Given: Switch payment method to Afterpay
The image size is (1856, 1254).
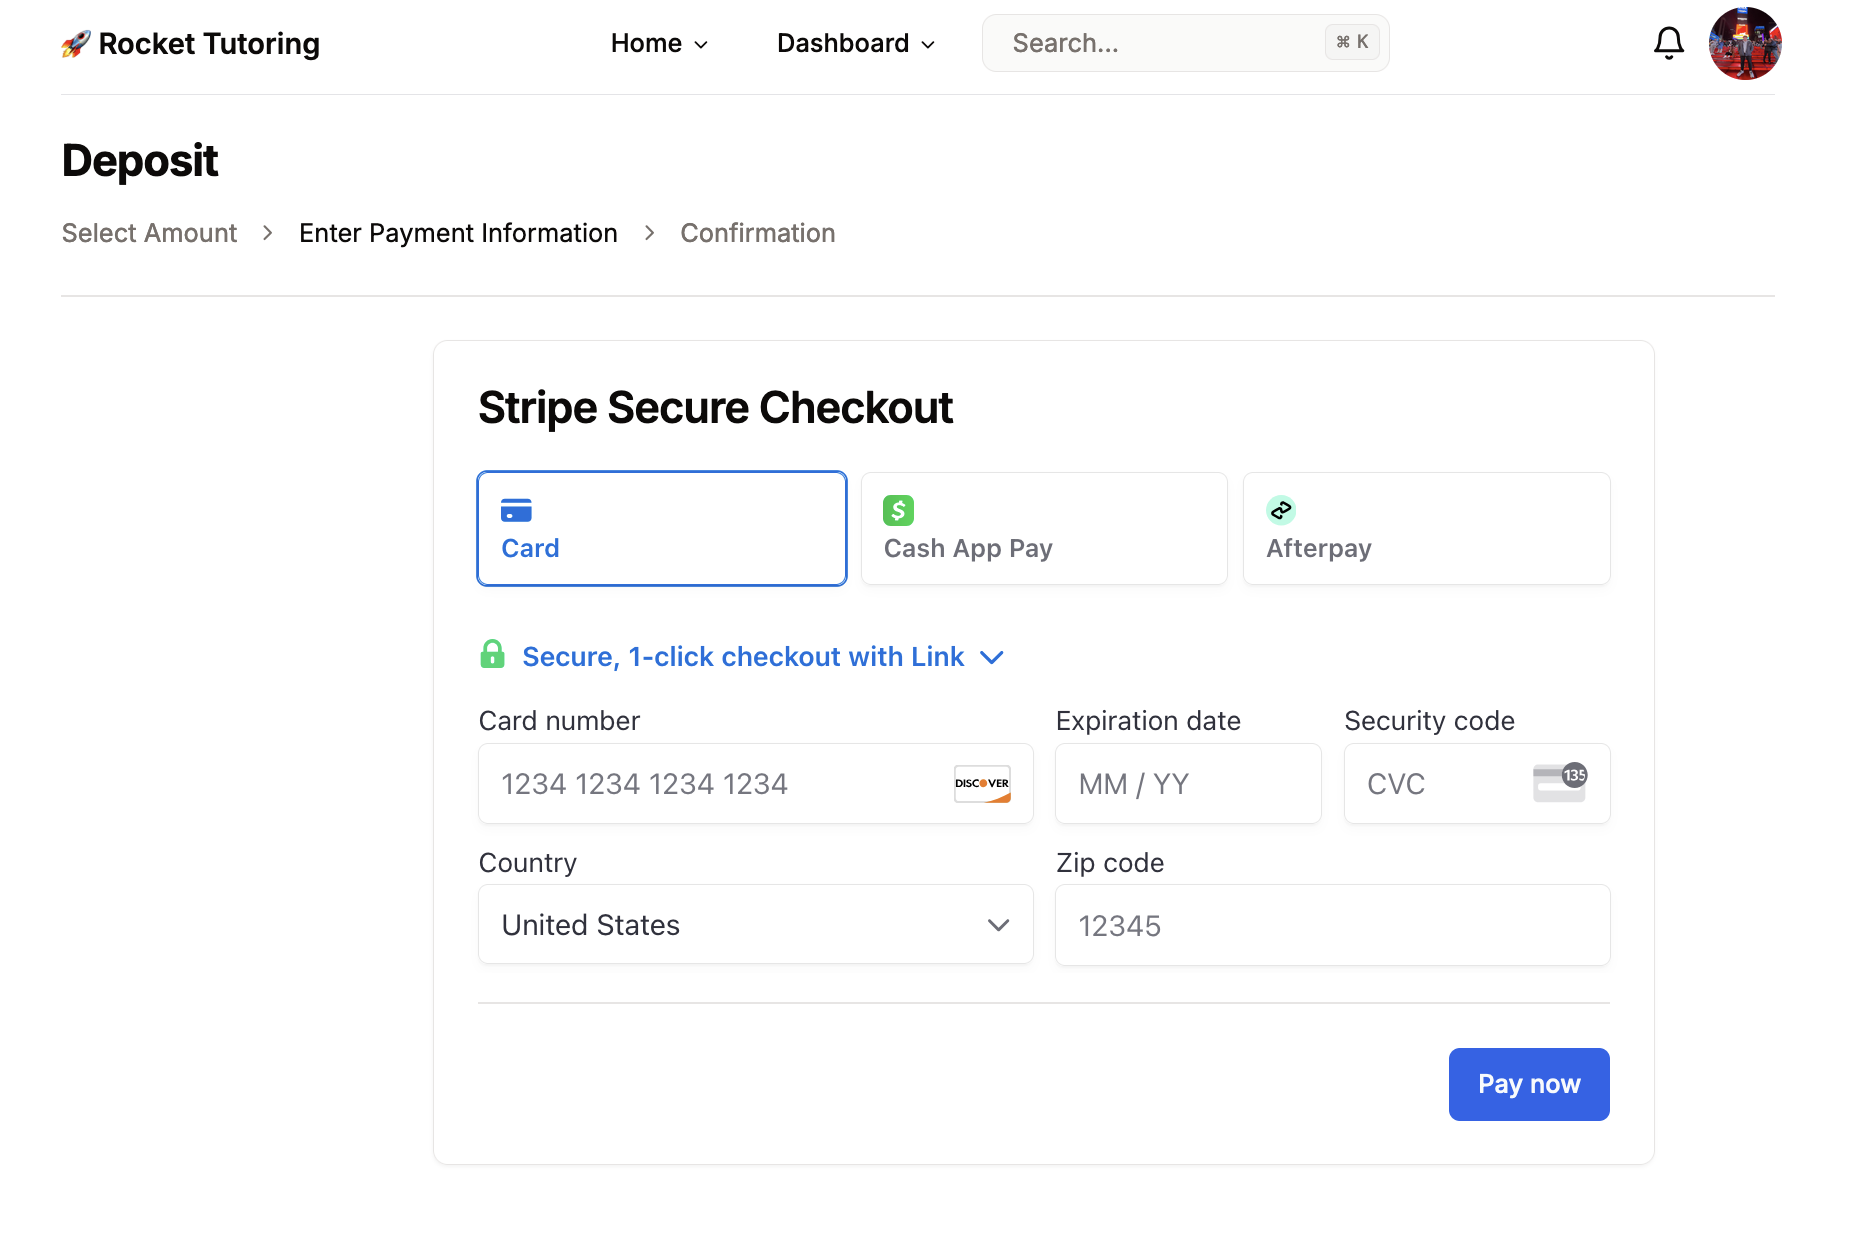Looking at the screenshot, I should [1426, 528].
